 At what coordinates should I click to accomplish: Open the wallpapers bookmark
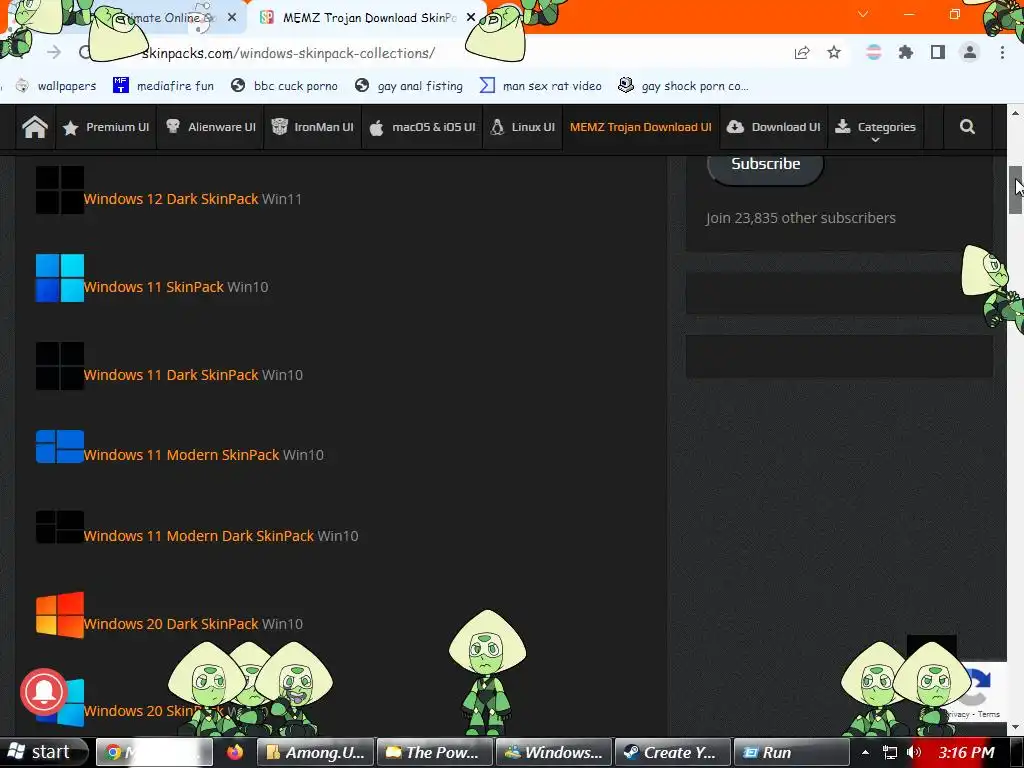point(56,86)
